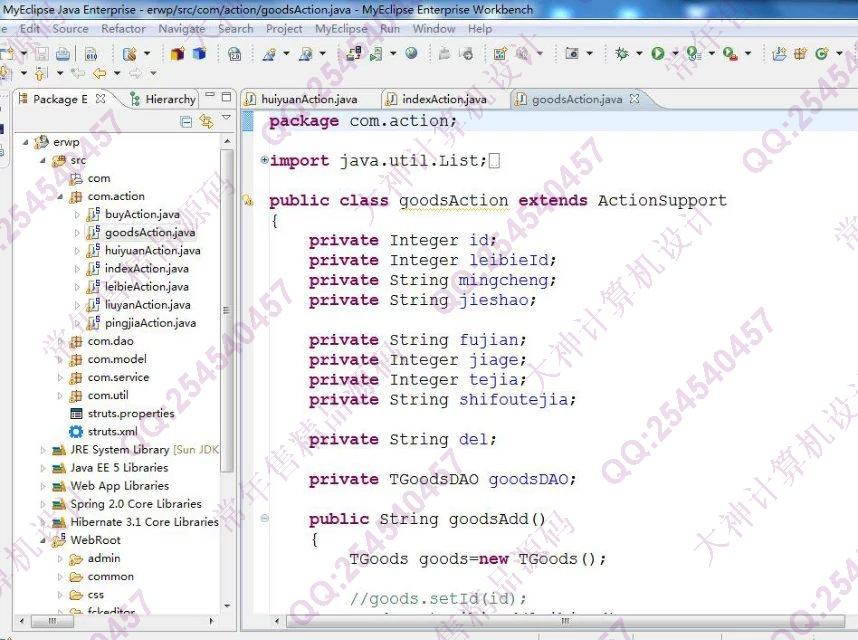Switch to indexAction.java editor tab
Screen dimensions: 858x640
click(x=444, y=99)
